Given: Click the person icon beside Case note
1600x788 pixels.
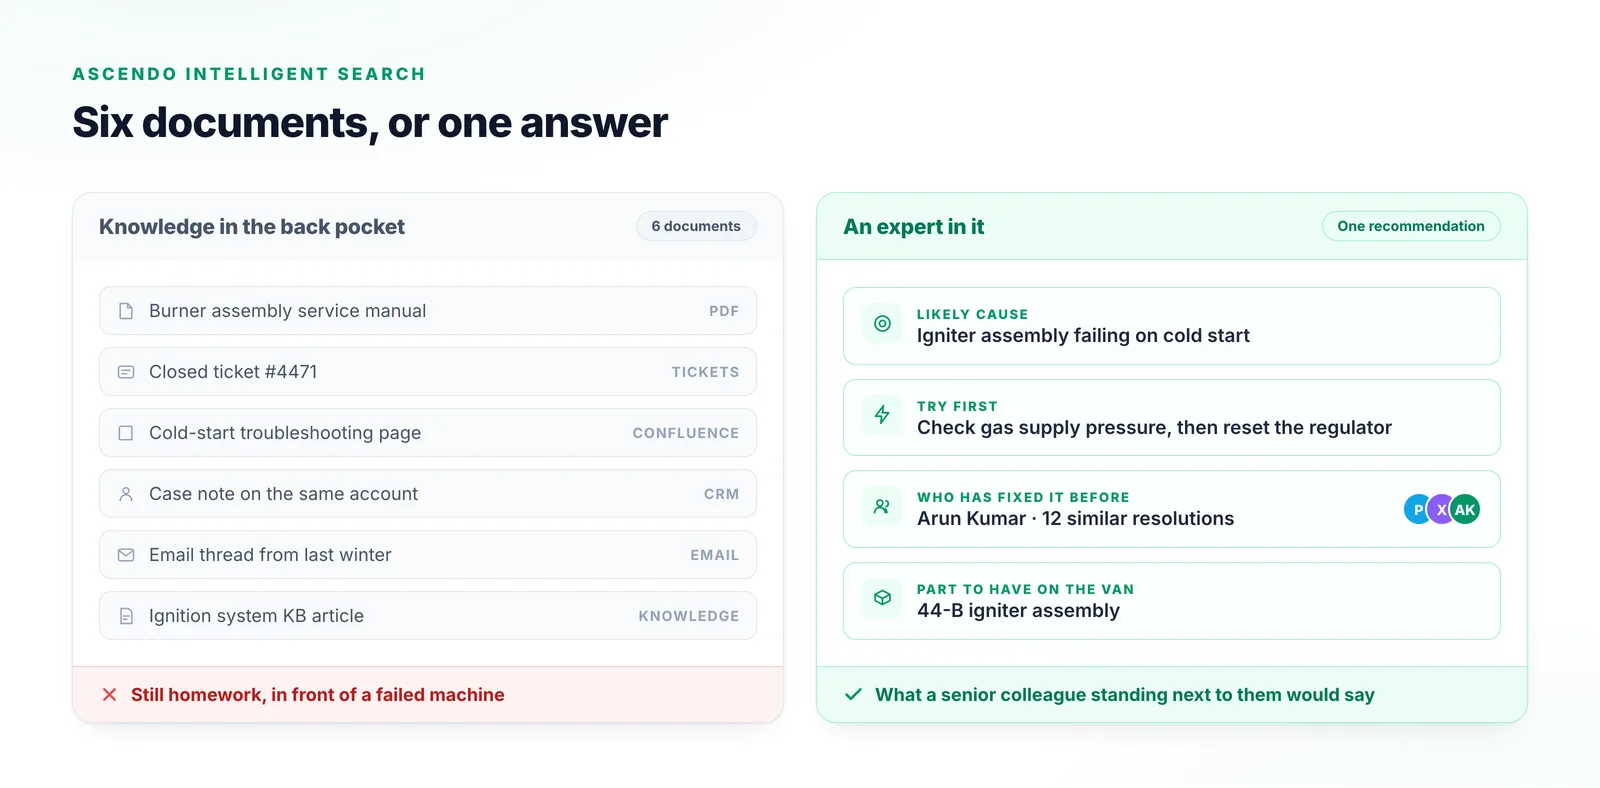Looking at the screenshot, I should pos(126,494).
